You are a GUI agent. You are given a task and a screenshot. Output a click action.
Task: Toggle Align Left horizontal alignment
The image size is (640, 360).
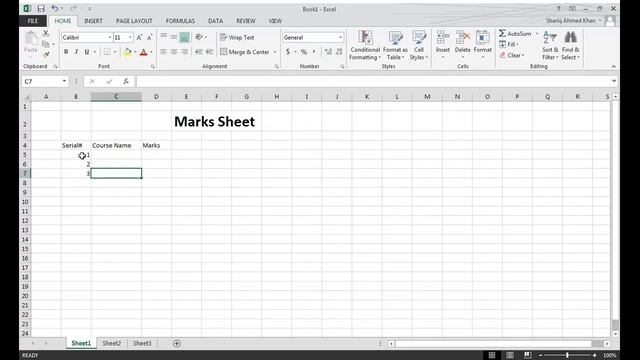pyautogui.click(x=164, y=52)
